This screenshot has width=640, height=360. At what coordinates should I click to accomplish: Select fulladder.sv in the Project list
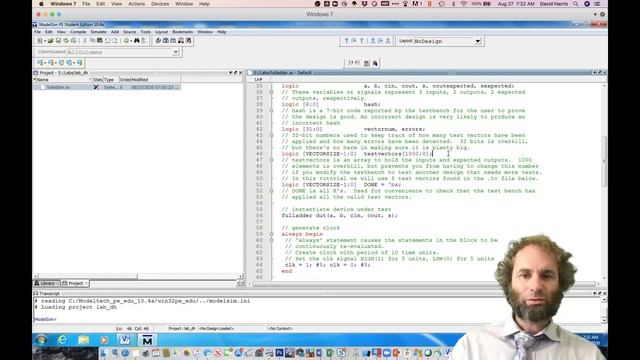[58, 87]
